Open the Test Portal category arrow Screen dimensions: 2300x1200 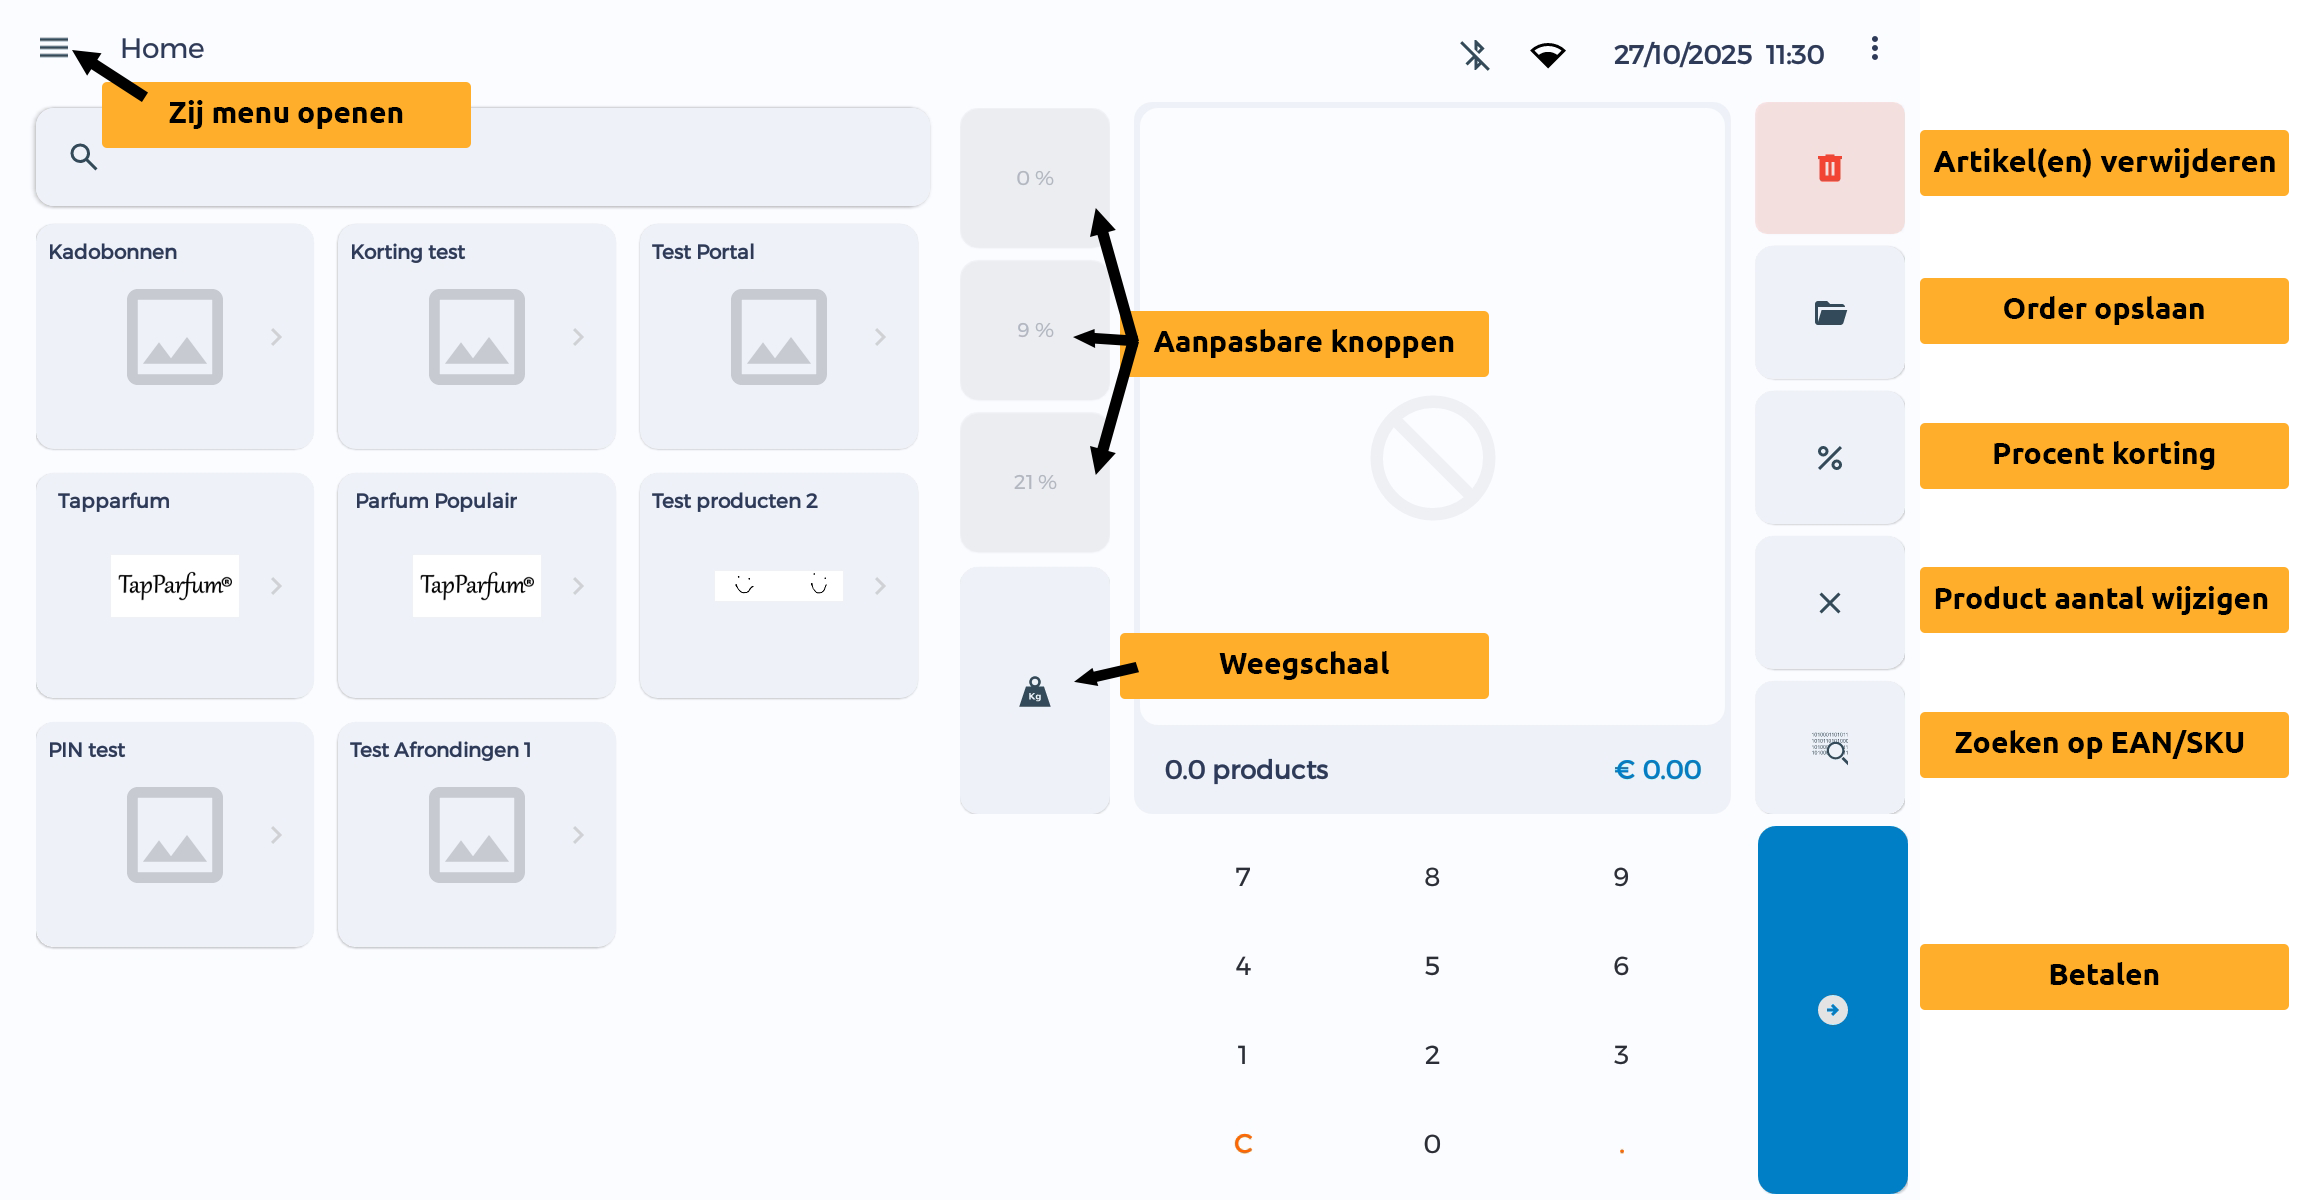[x=880, y=338]
